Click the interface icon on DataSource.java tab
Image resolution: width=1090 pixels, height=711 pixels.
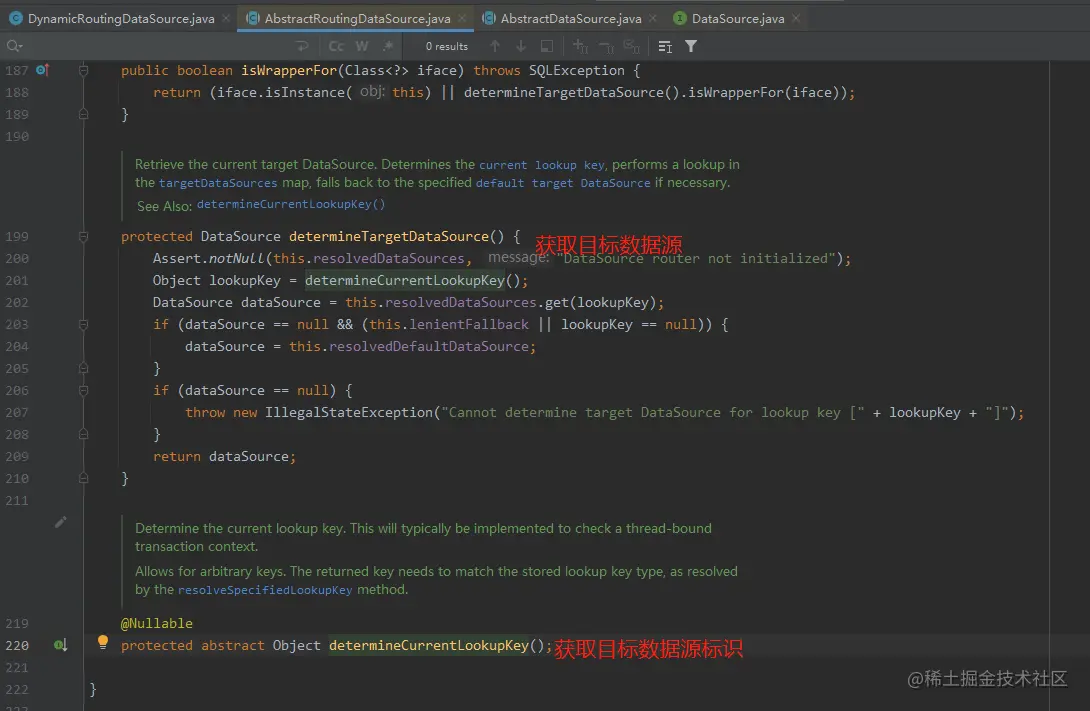tap(680, 19)
